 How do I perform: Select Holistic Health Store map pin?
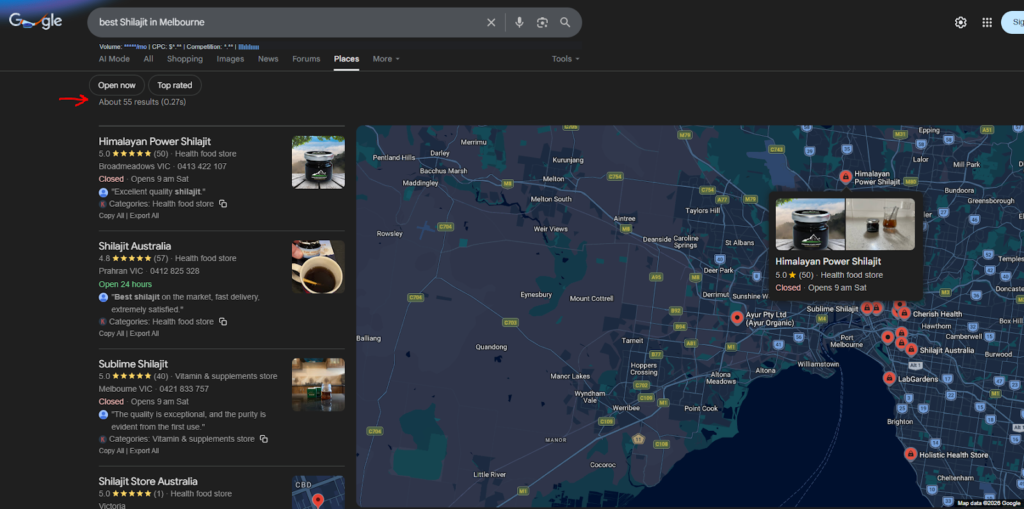pos(910,454)
